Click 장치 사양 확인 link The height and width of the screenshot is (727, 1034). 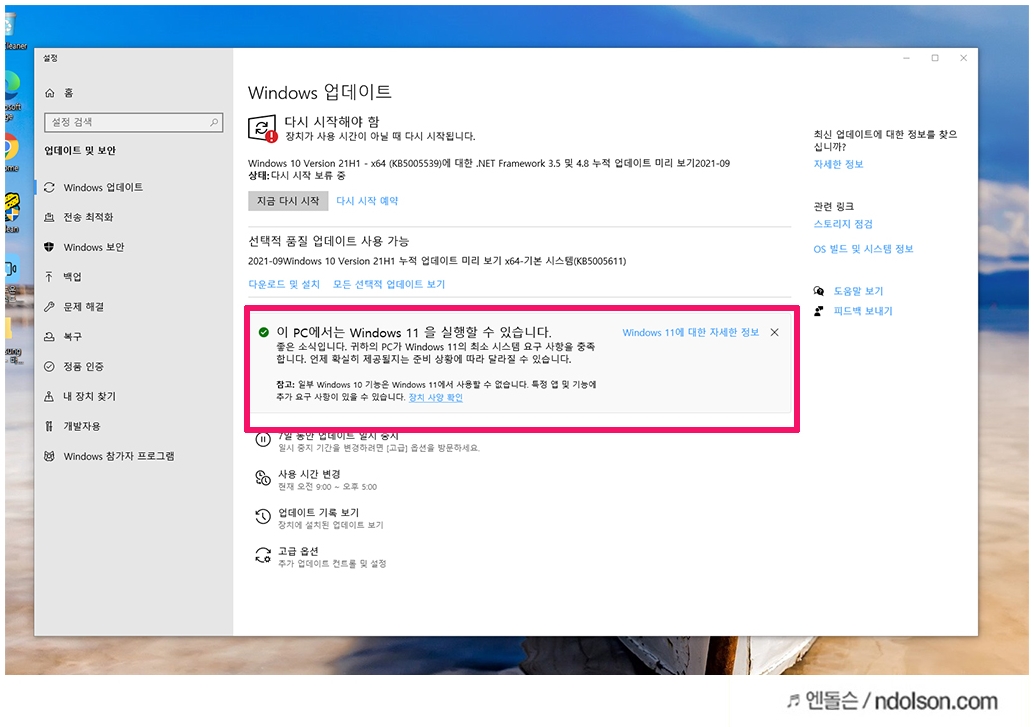point(435,397)
